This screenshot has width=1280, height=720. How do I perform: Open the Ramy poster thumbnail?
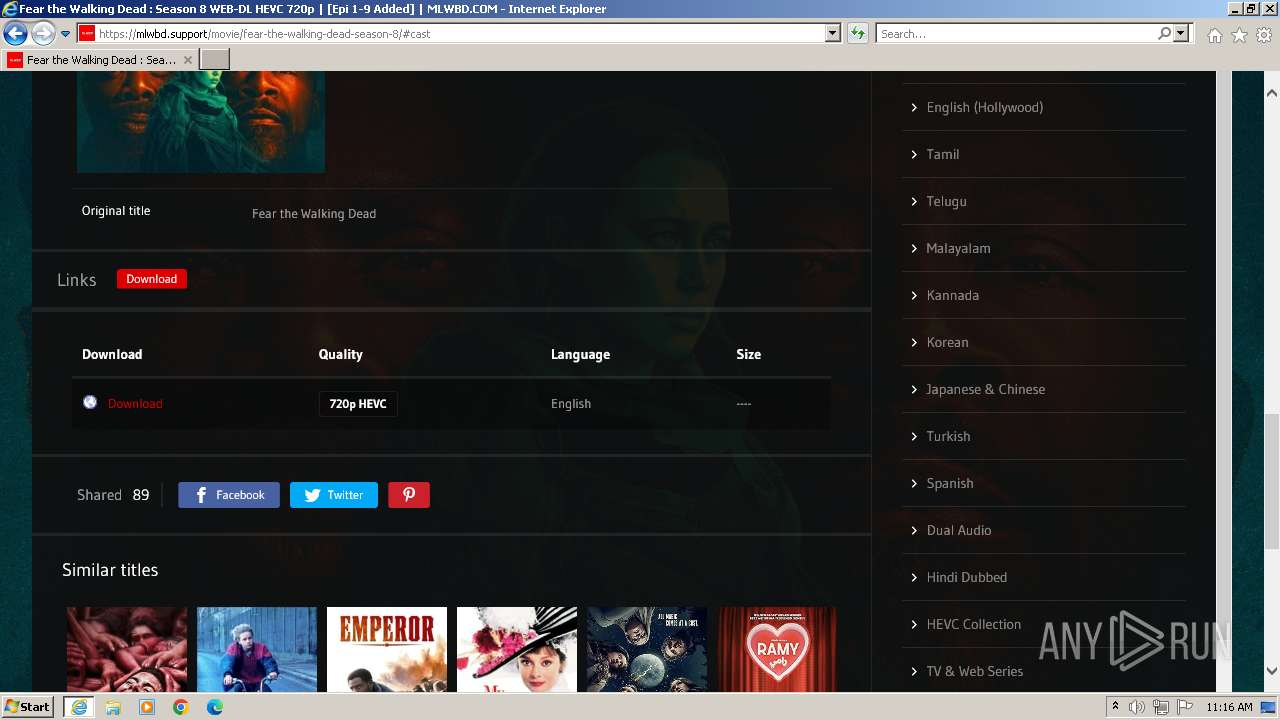tap(777, 649)
